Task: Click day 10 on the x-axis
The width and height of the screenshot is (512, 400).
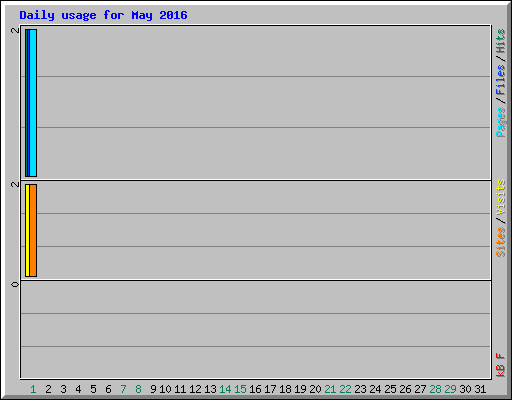Action: [165, 389]
